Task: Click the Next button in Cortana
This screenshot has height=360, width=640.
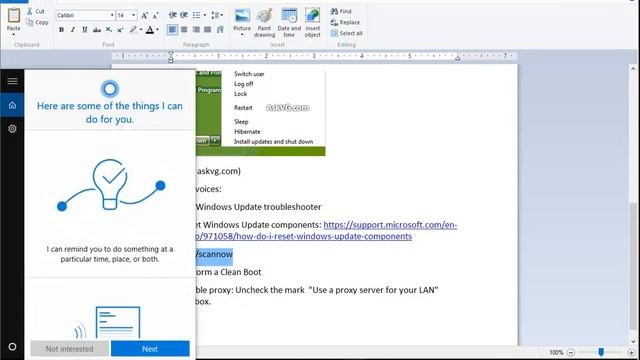Action: pos(150,349)
